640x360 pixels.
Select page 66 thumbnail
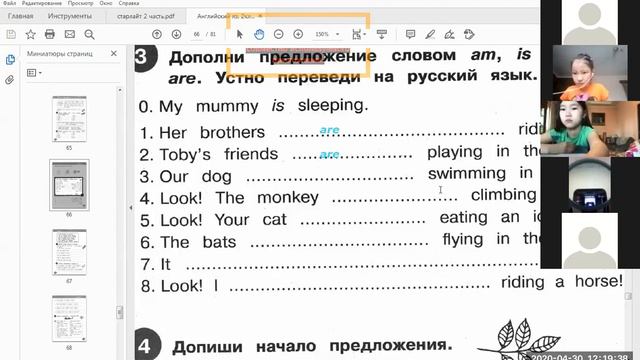coord(69,185)
